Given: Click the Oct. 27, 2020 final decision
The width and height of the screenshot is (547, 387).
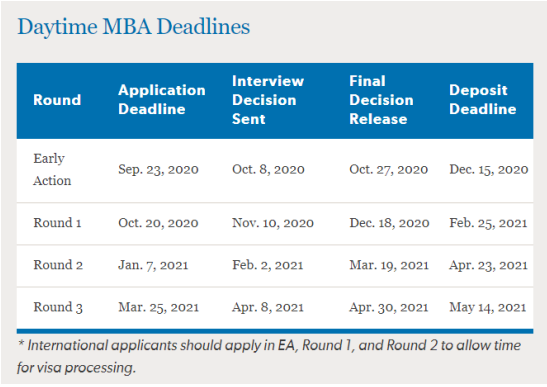Looking at the screenshot, I should click(x=389, y=170).
